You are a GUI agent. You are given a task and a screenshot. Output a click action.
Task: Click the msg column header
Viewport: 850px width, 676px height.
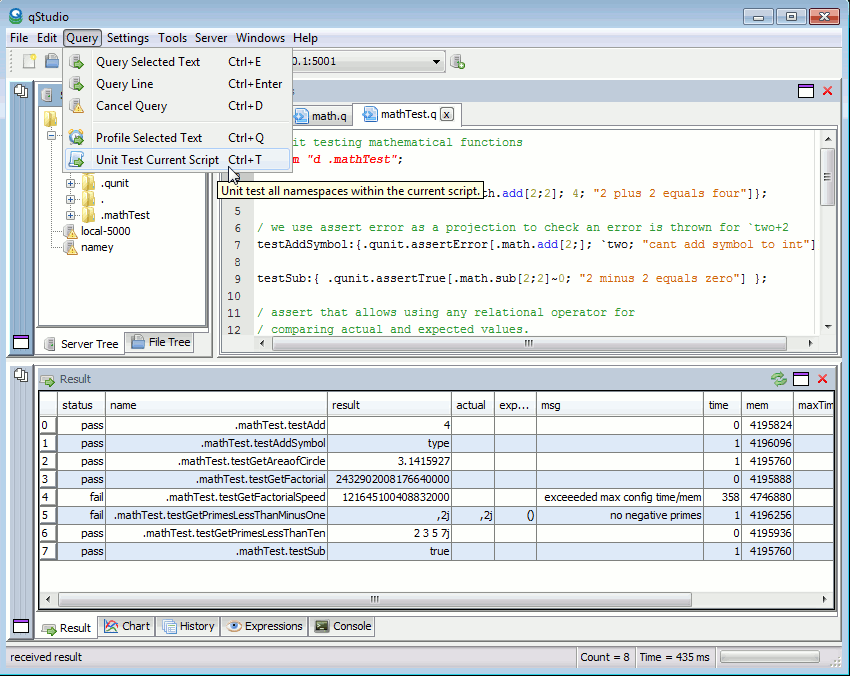pyautogui.click(x=620, y=405)
